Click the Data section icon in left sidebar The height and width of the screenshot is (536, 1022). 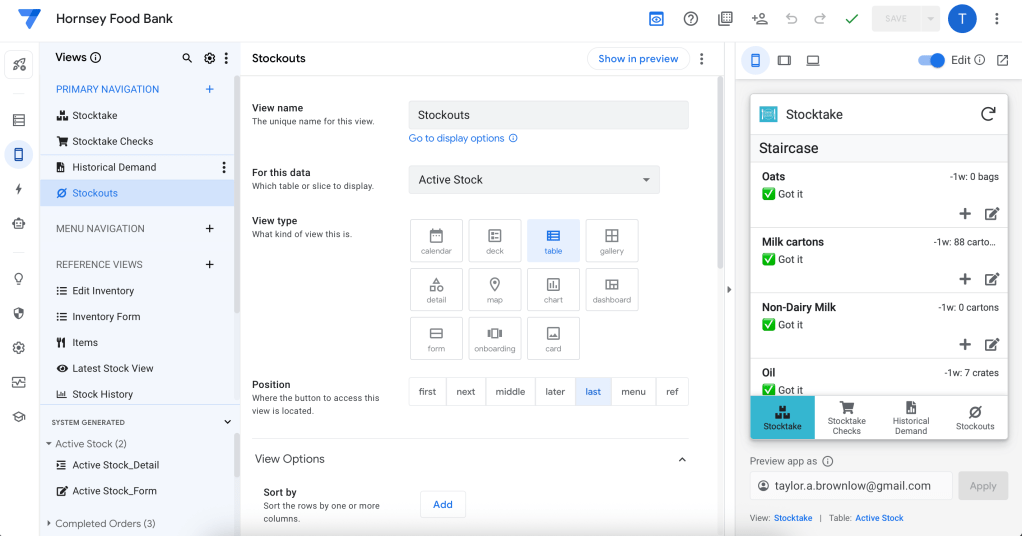(x=19, y=120)
